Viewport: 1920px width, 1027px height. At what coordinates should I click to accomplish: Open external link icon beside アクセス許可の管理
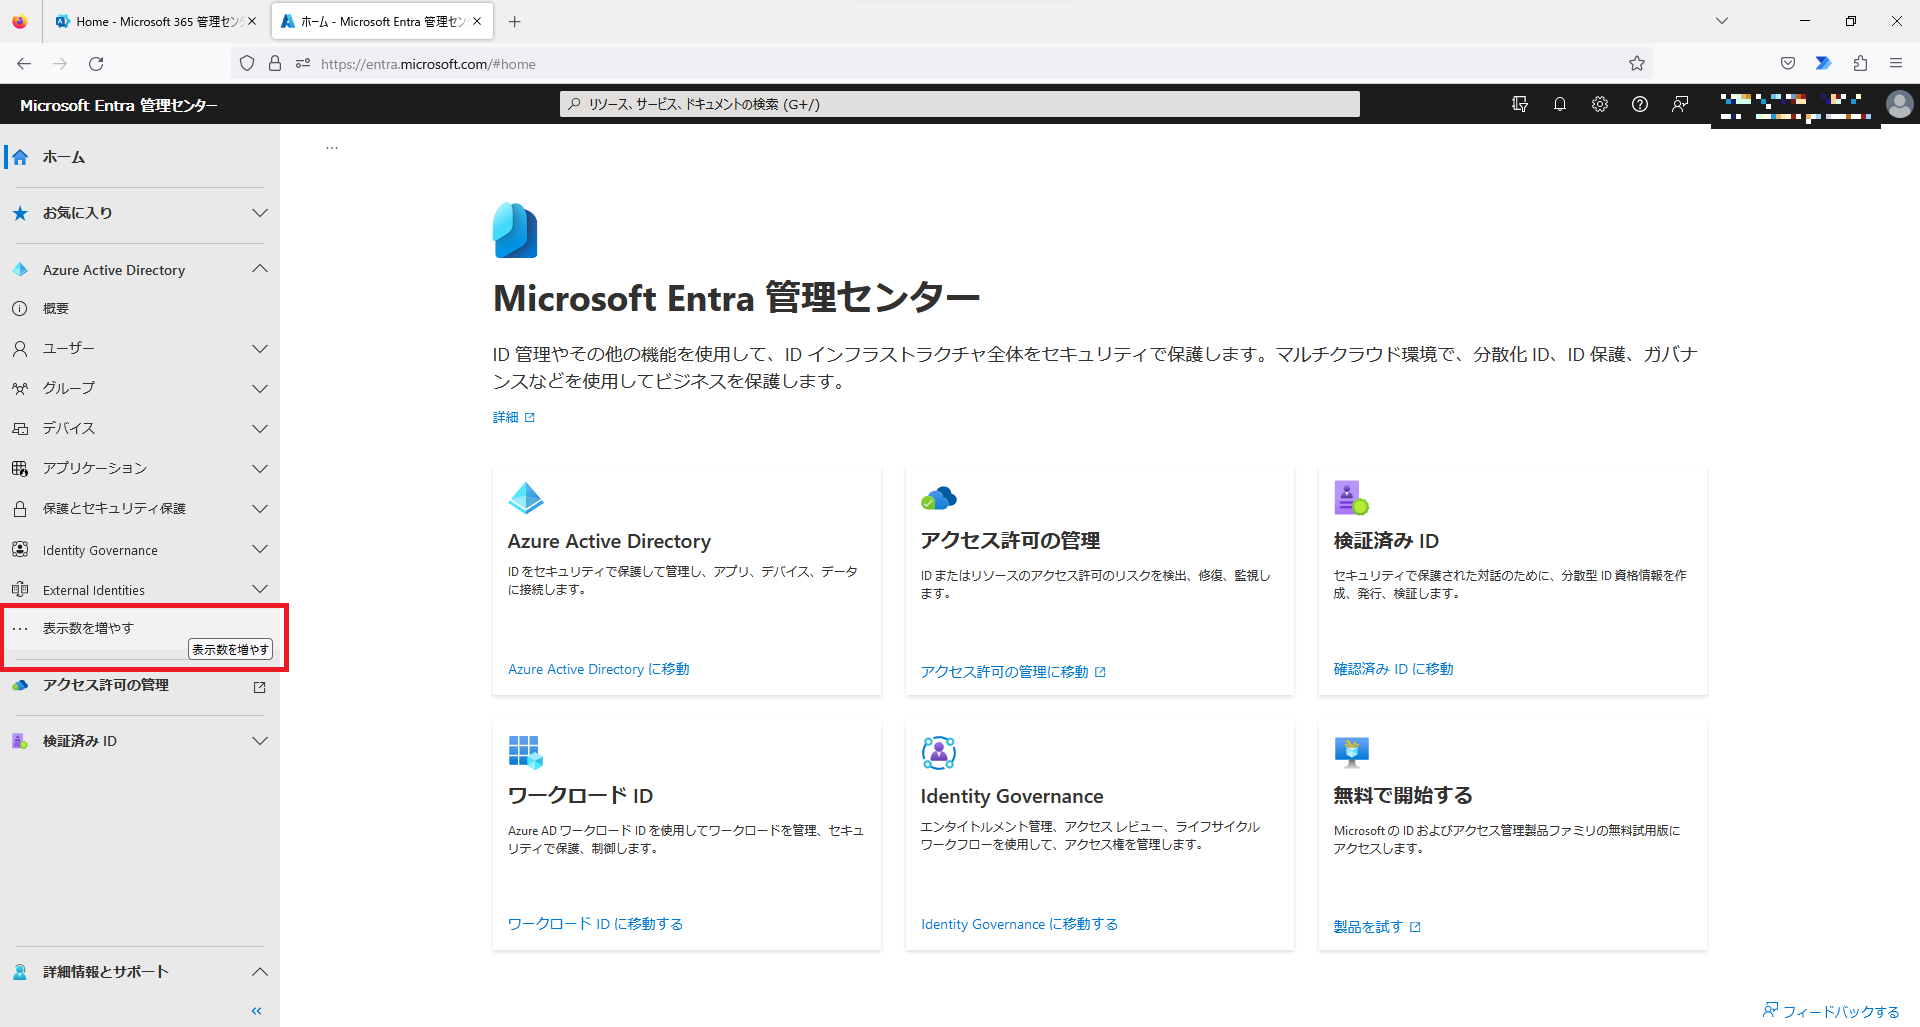[x=260, y=687]
